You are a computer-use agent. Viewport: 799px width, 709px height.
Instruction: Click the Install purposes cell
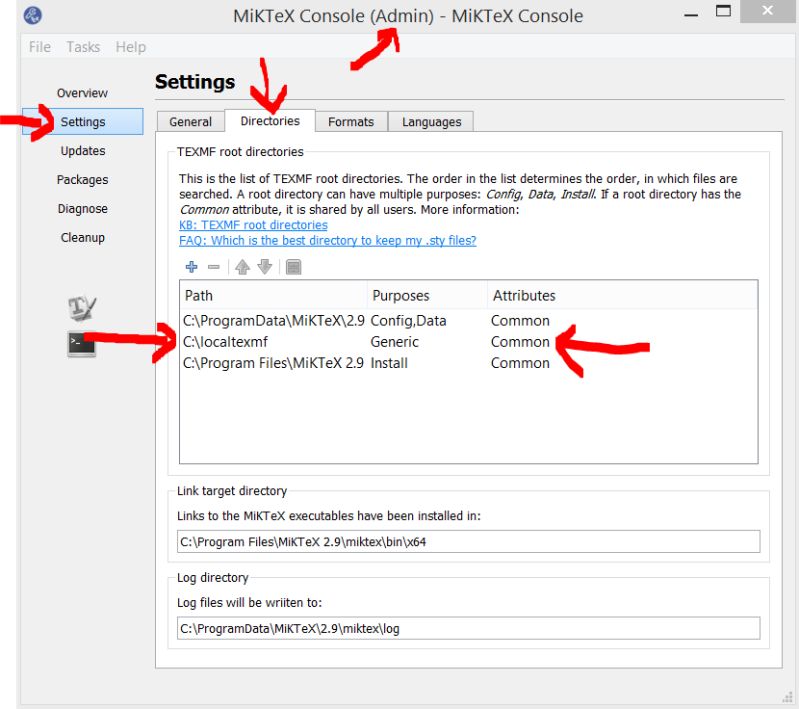coord(389,363)
